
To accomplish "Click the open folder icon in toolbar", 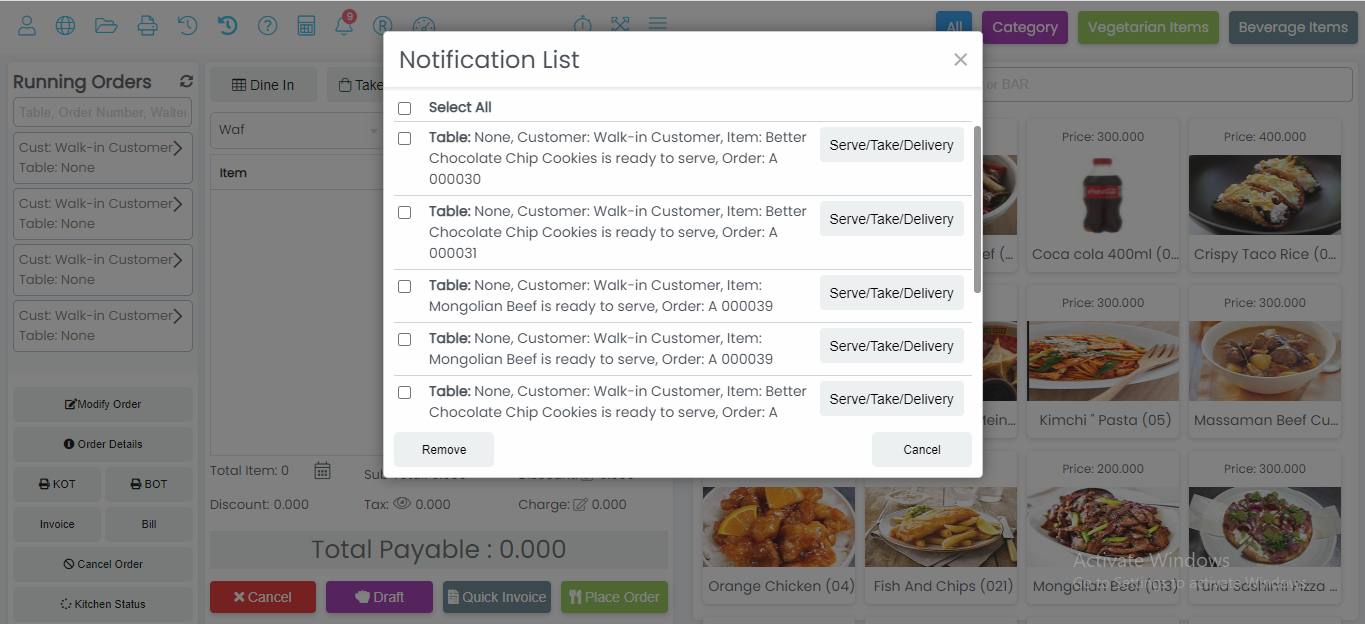I will [106, 26].
